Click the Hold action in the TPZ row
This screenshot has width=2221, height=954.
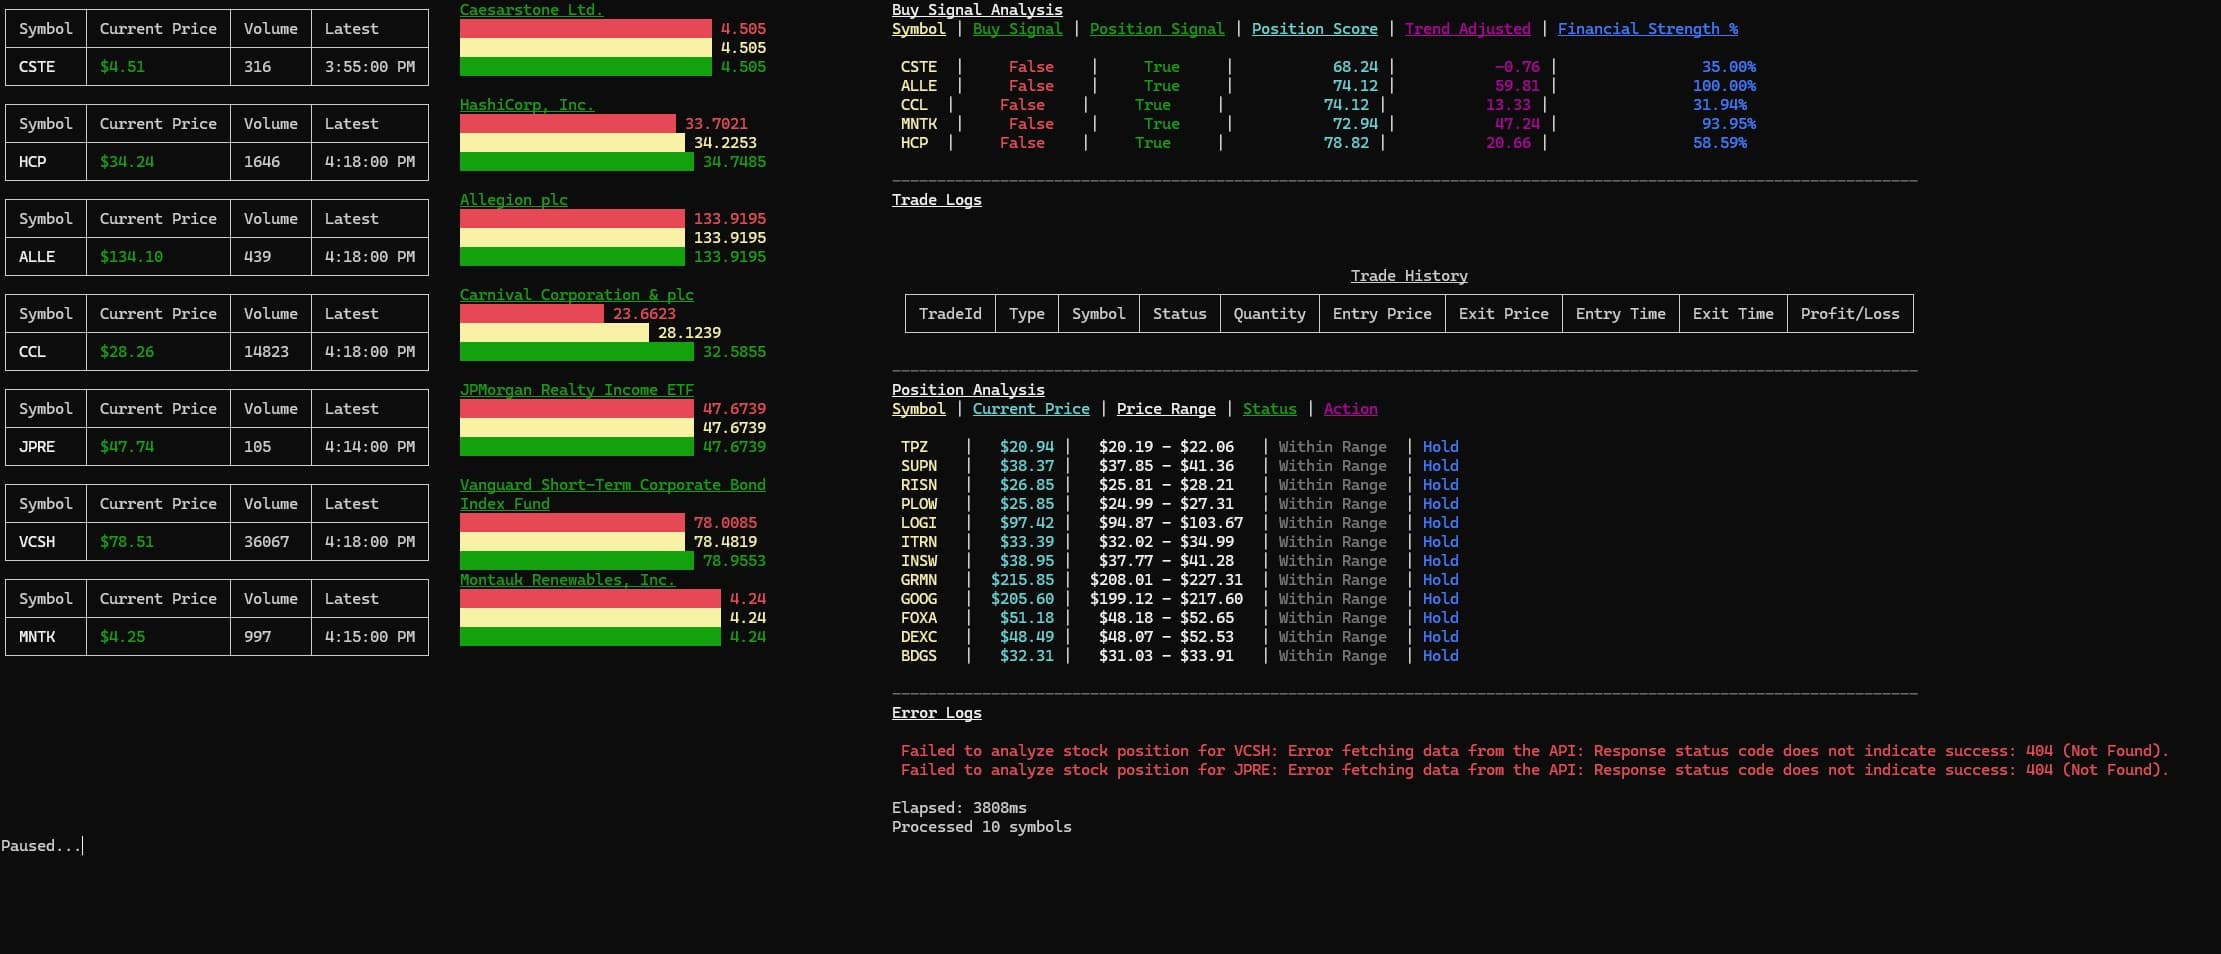tap(1440, 447)
